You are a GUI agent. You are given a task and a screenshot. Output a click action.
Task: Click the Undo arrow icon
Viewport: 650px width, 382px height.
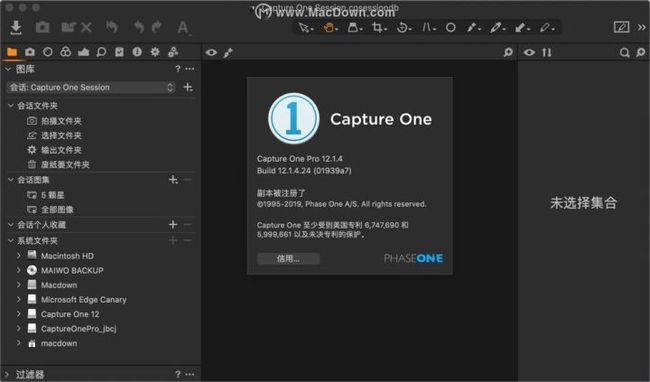[x=139, y=27]
